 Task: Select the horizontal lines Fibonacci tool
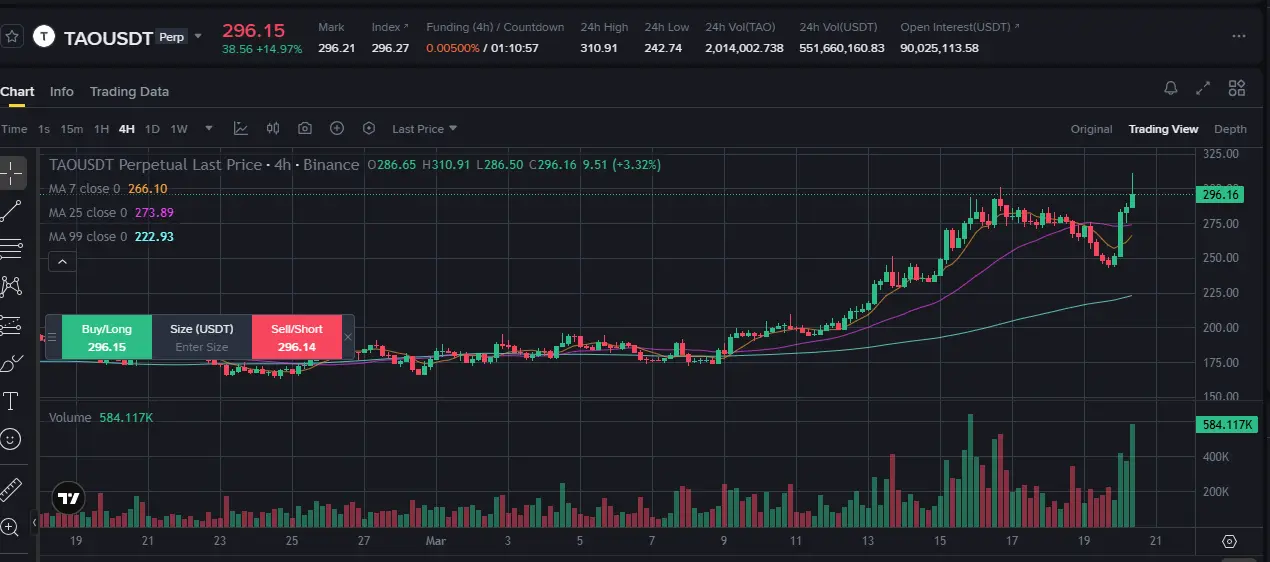(x=12, y=248)
